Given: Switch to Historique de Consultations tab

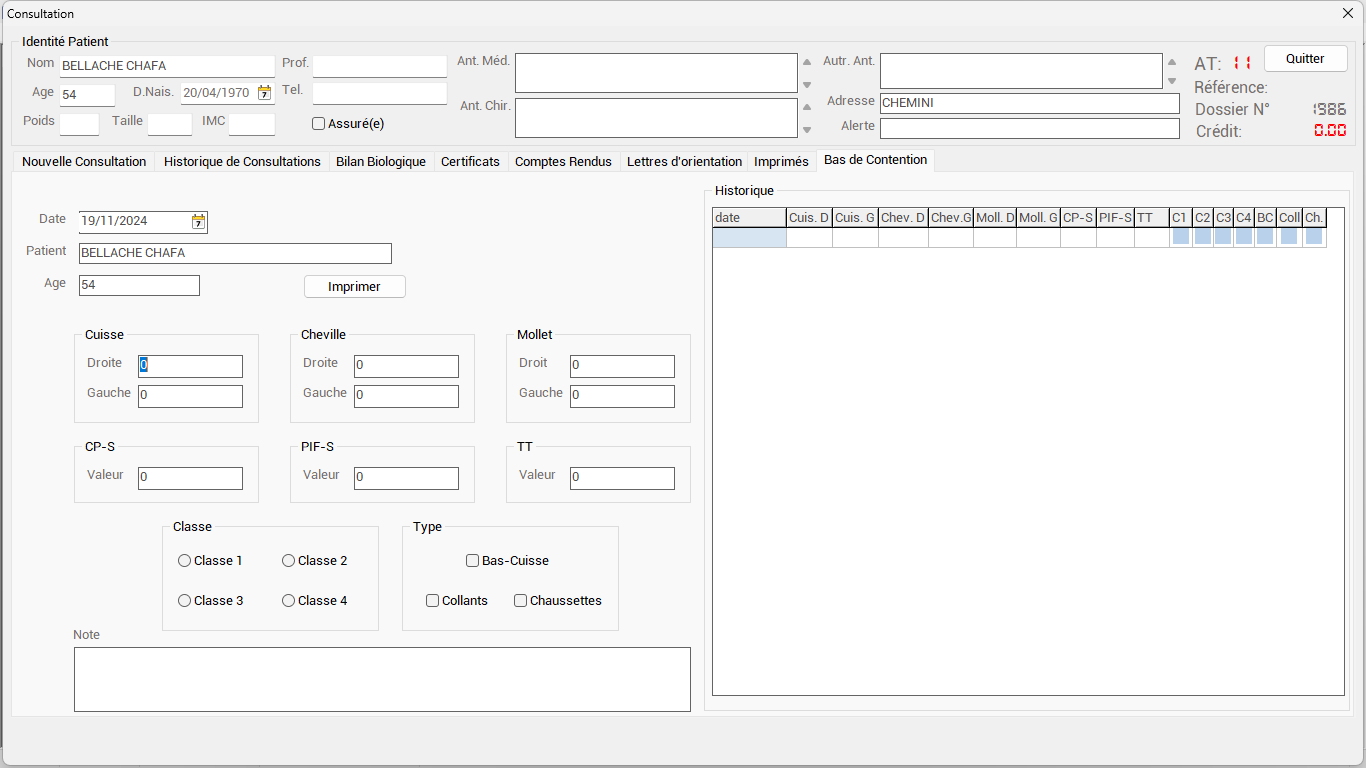Looking at the screenshot, I should pyautogui.click(x=242, y=162).
